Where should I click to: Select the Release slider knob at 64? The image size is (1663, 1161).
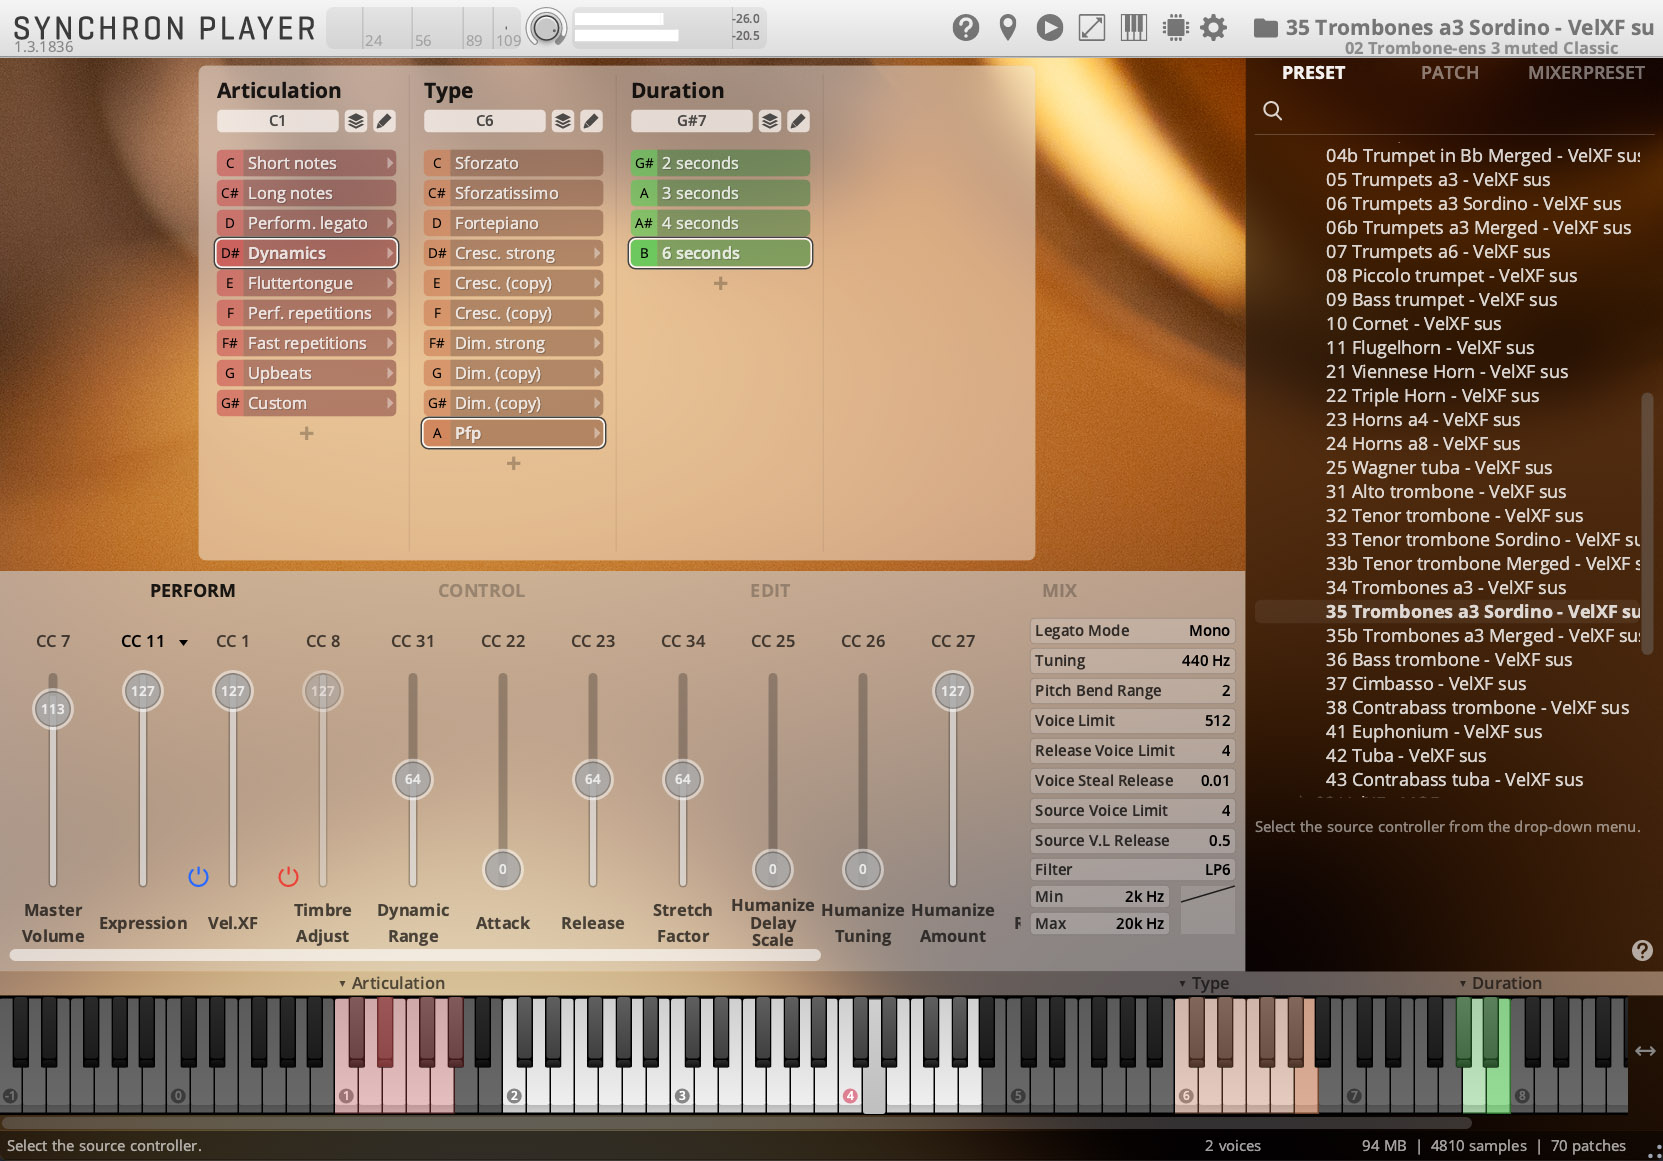pyautogui.click(x=593, y=779)
